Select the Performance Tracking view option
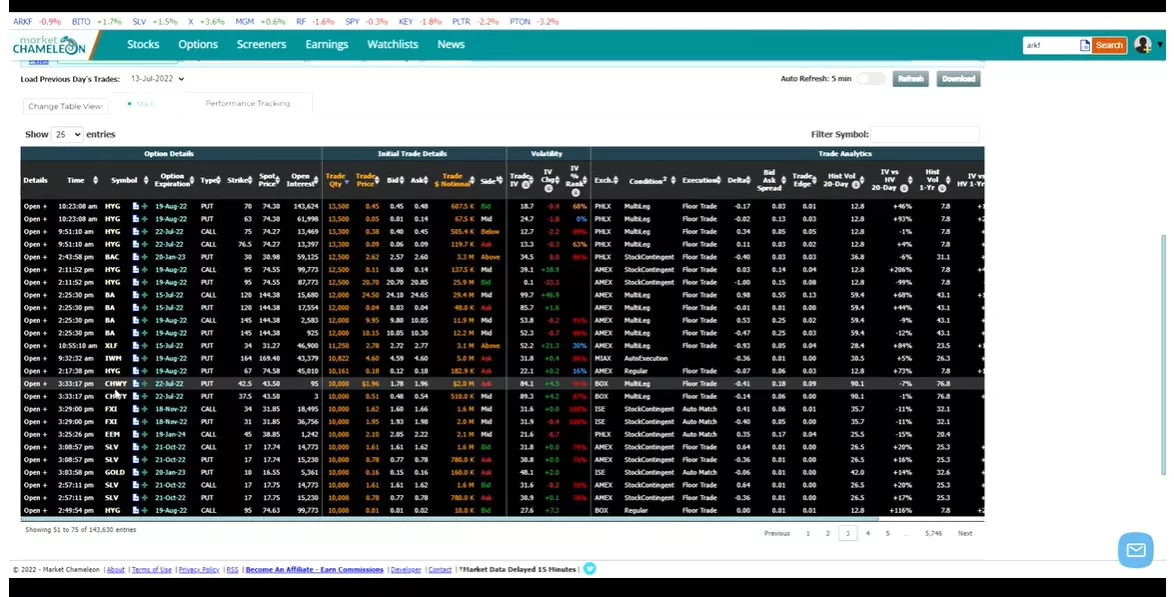Viewport: 1174px width, 597px height. click(x=247, y=103)
